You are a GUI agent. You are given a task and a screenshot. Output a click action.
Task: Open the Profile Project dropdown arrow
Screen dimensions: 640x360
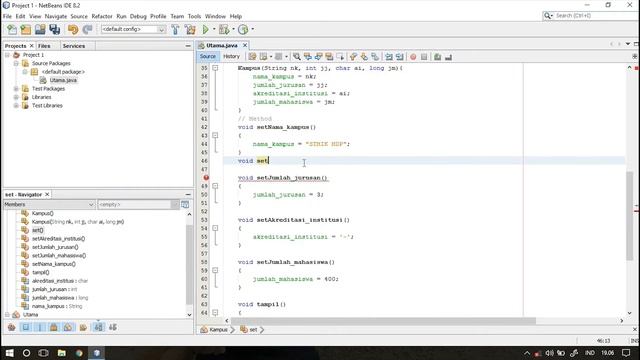point(253,29)
